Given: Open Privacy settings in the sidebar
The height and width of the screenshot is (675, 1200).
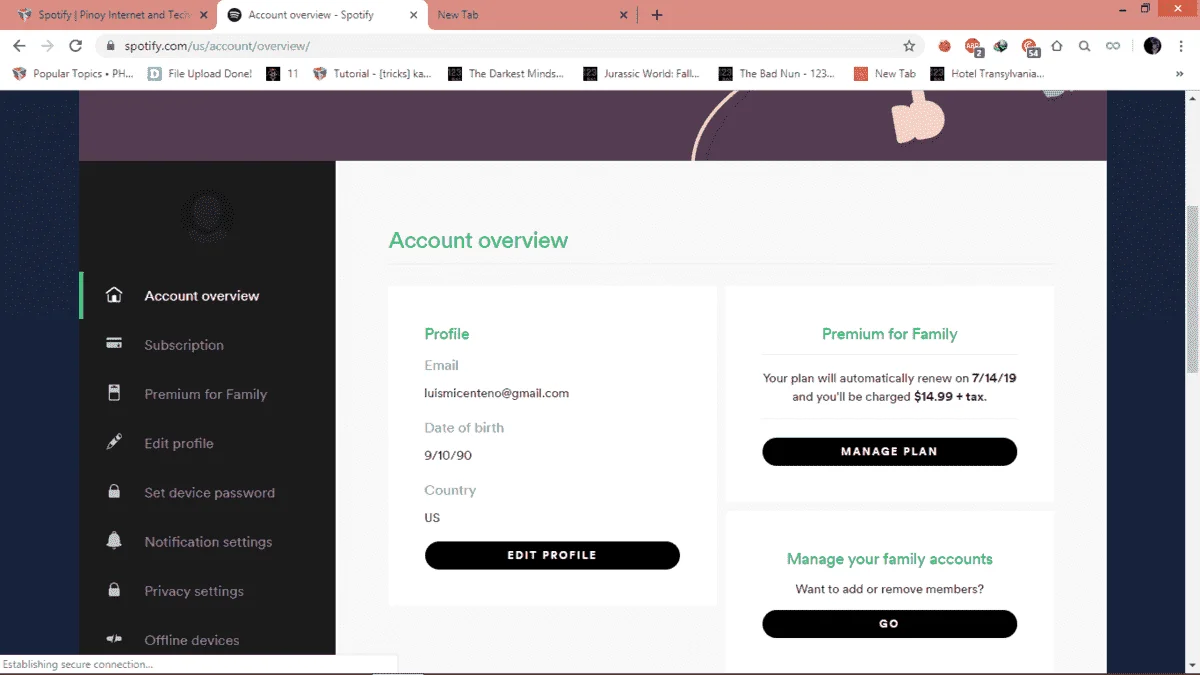Looking at the screenshot, I should 194,591.
